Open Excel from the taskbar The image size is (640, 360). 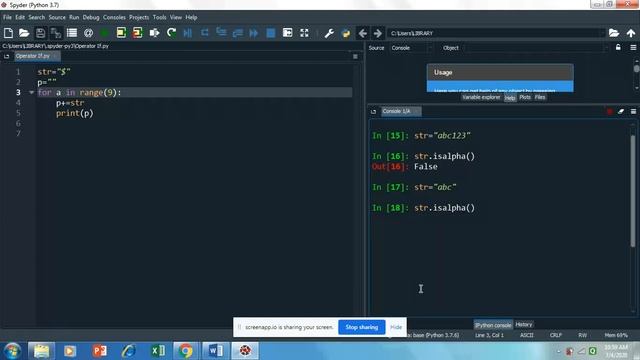[x=158, y=351]
